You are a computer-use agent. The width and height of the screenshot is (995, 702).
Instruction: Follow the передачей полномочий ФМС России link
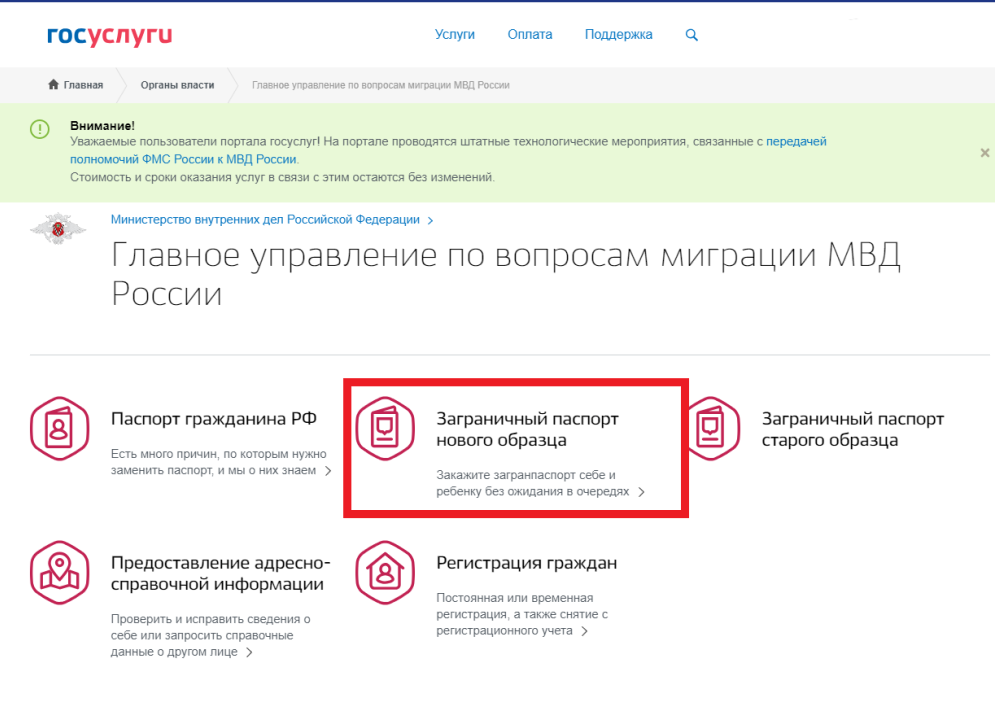point(796,142)
